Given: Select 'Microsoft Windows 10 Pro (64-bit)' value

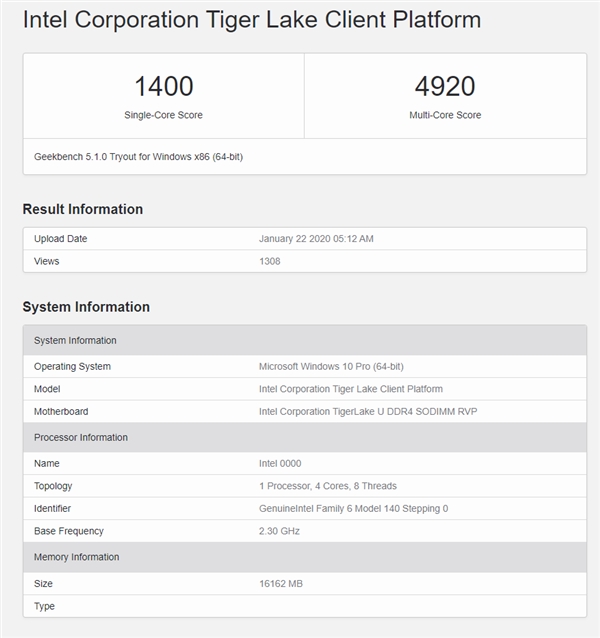Looking at the screenshot, I should point(331,367).
